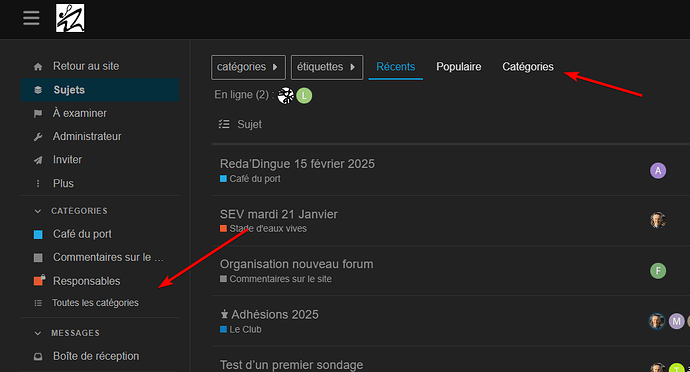The image size is (690, 372).
Task: Open topic Reda'Dingue 15 février 2025
Action: pyautogui.click(x=297, y=164)
